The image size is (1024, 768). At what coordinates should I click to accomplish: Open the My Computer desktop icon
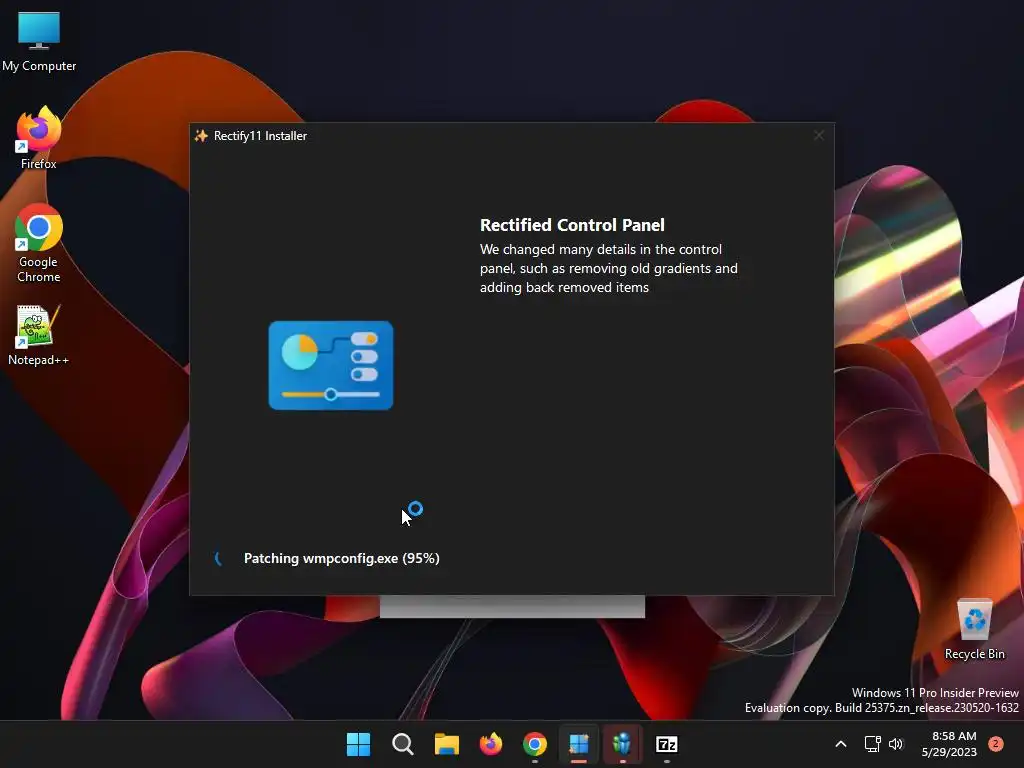click(x=39, y=40)
